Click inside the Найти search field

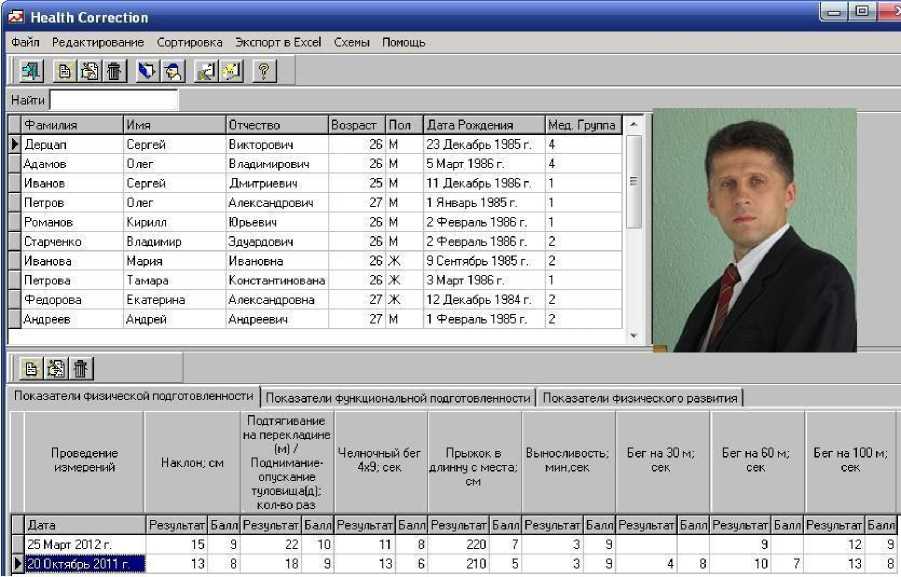click(114, 100)
